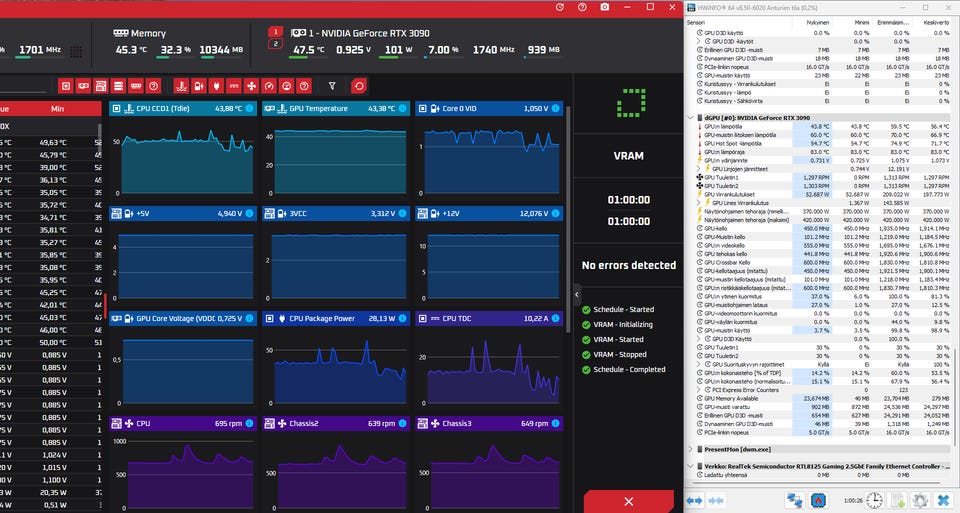Toggle current sensors filter icon

[234, 86]
